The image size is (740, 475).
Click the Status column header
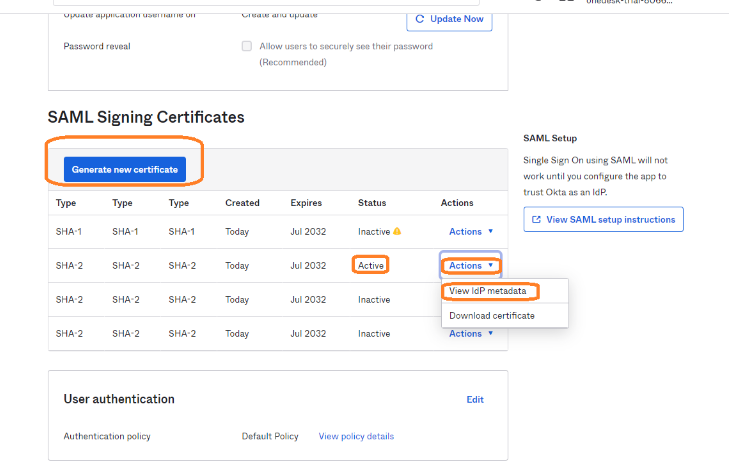pyautogui.click(x=372, y=203)
